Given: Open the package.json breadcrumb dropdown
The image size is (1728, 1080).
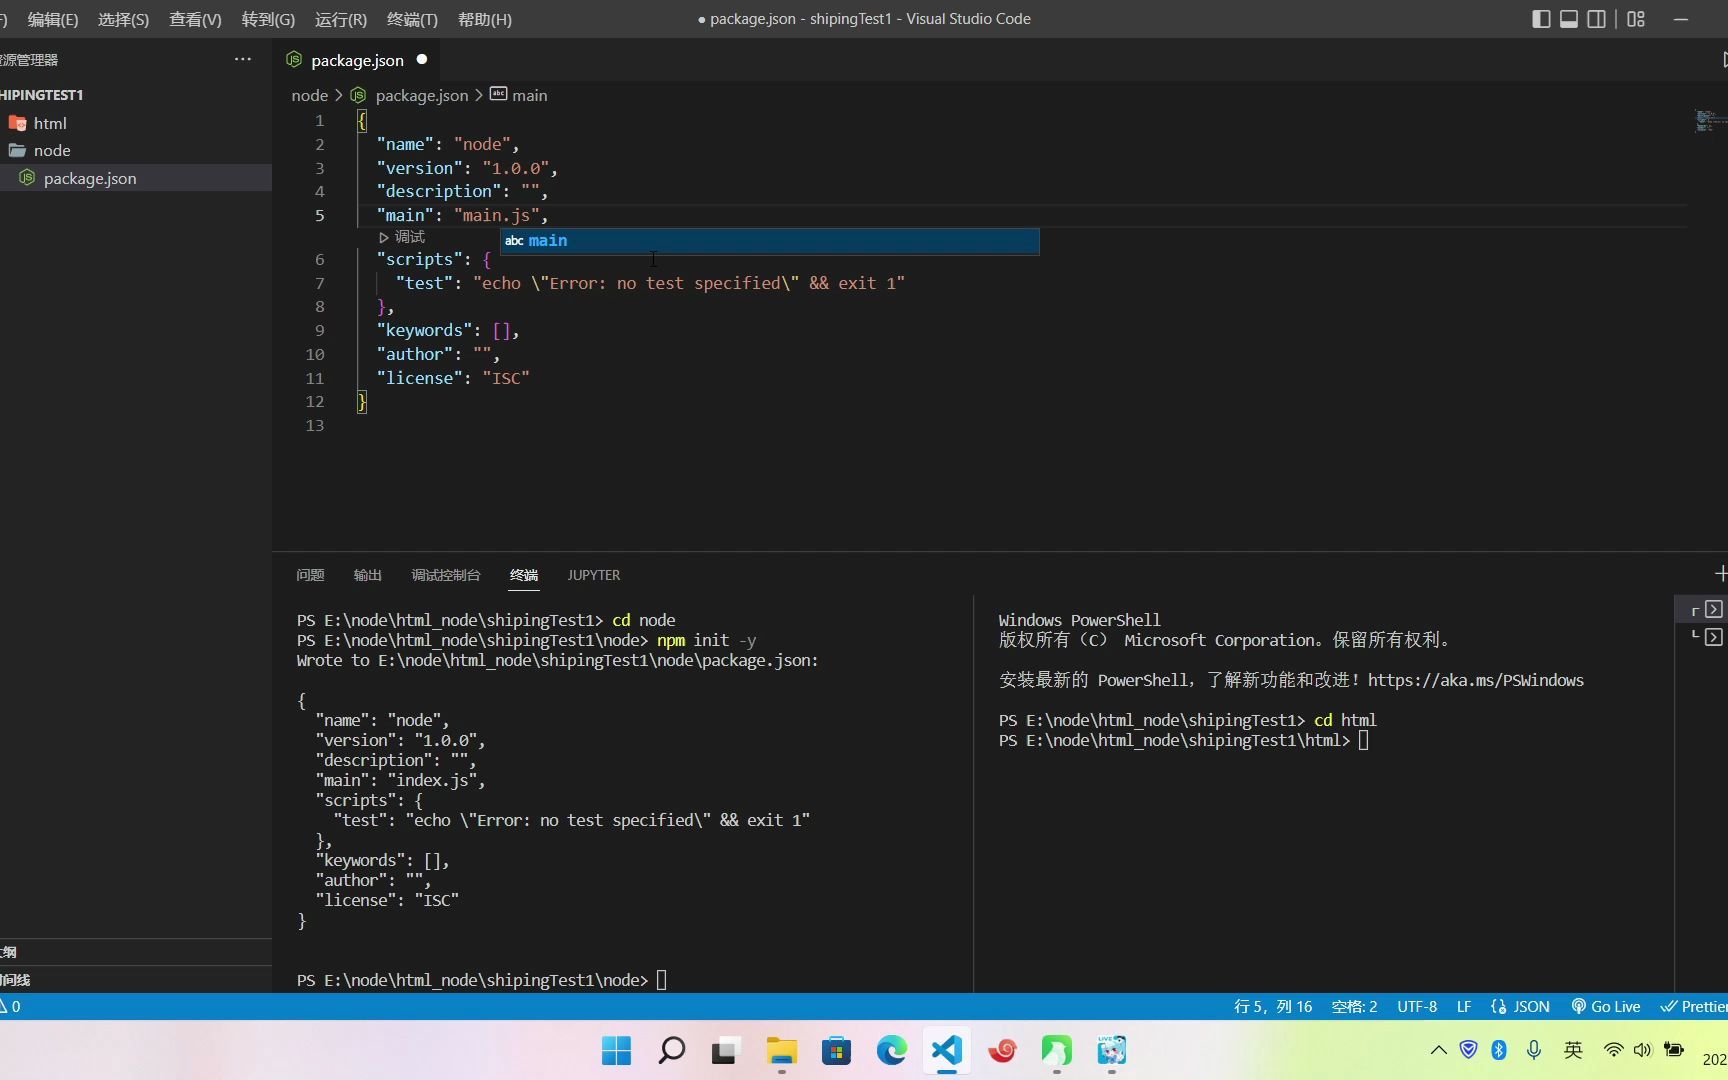Looking at the screenshot, I should (x=421, y=95).
